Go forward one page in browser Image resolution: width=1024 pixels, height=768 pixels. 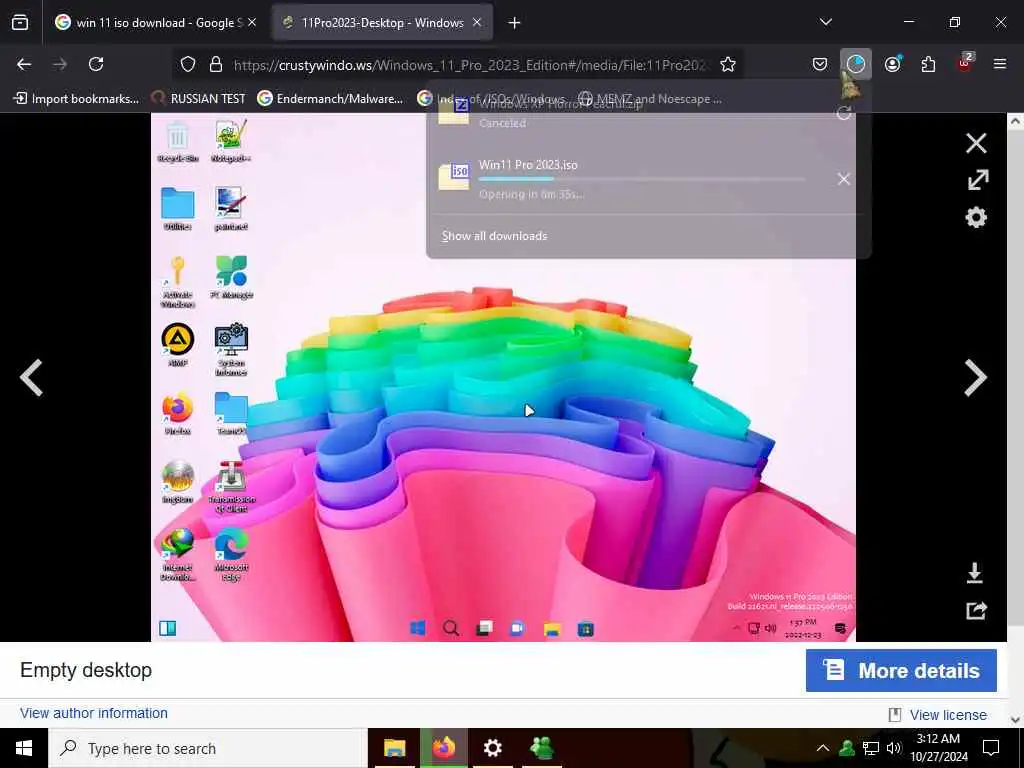(x=60, y=64)
